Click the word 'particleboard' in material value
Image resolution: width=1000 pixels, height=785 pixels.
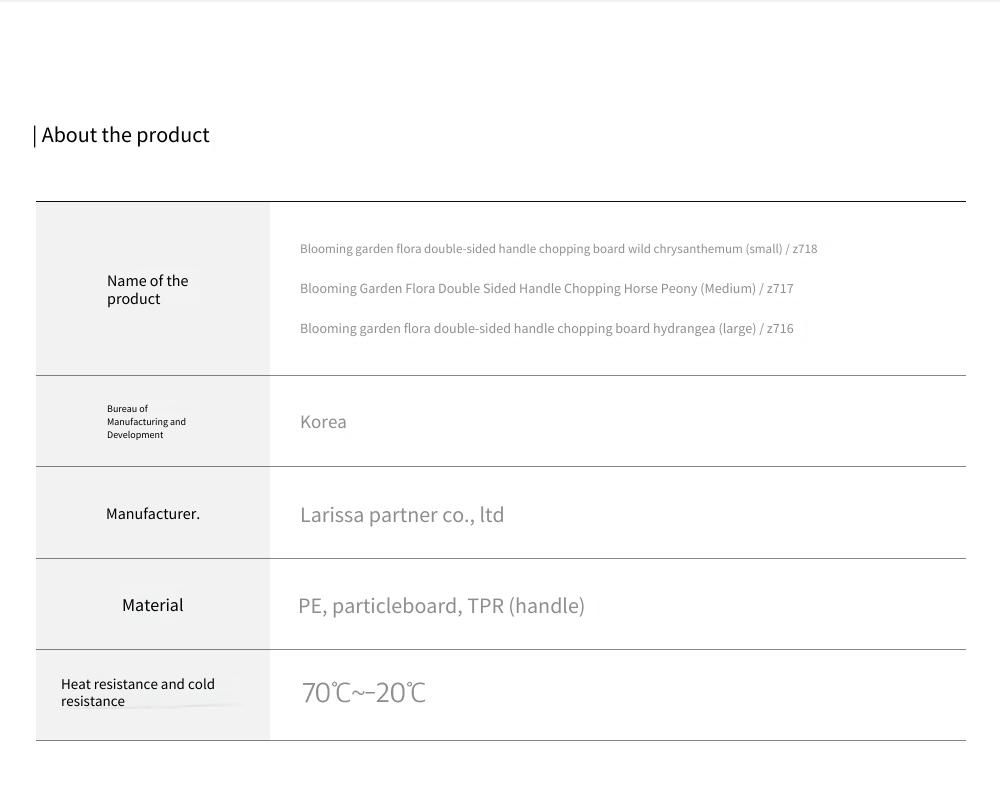point(397,606)
